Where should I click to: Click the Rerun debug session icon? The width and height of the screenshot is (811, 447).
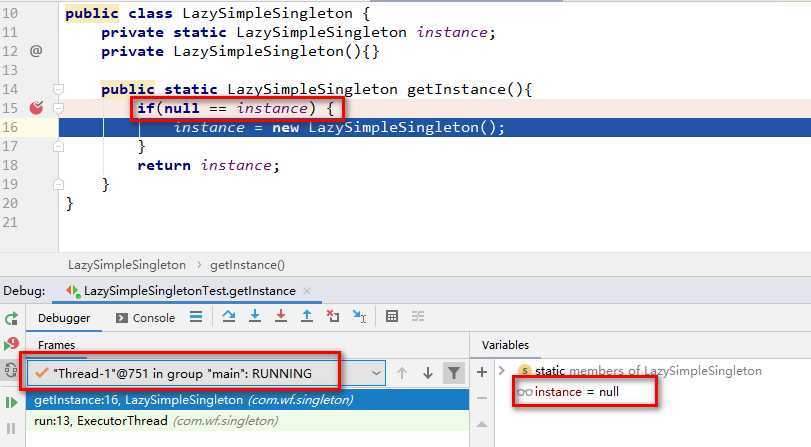[11, 319]
